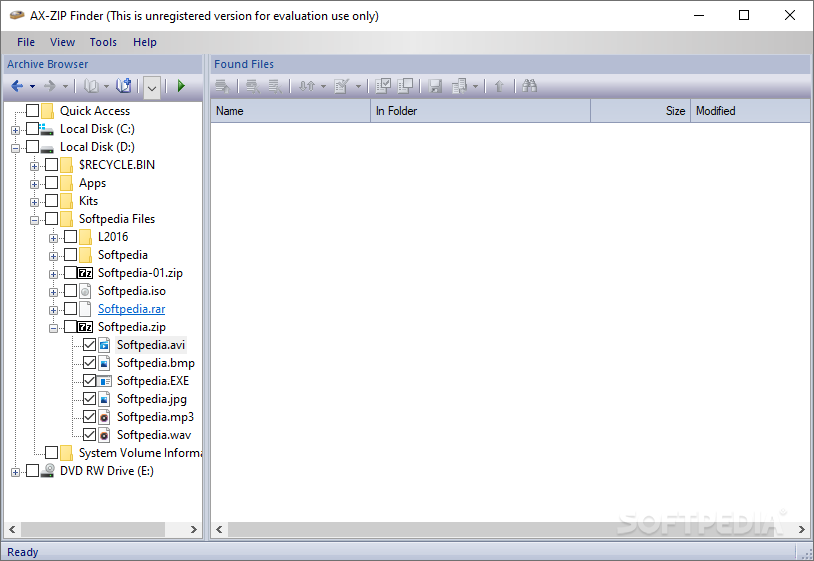Viewport: 814px width, 561px height.
Task: Click the deselect-all empty boxes icon
Action: (405, 86)
